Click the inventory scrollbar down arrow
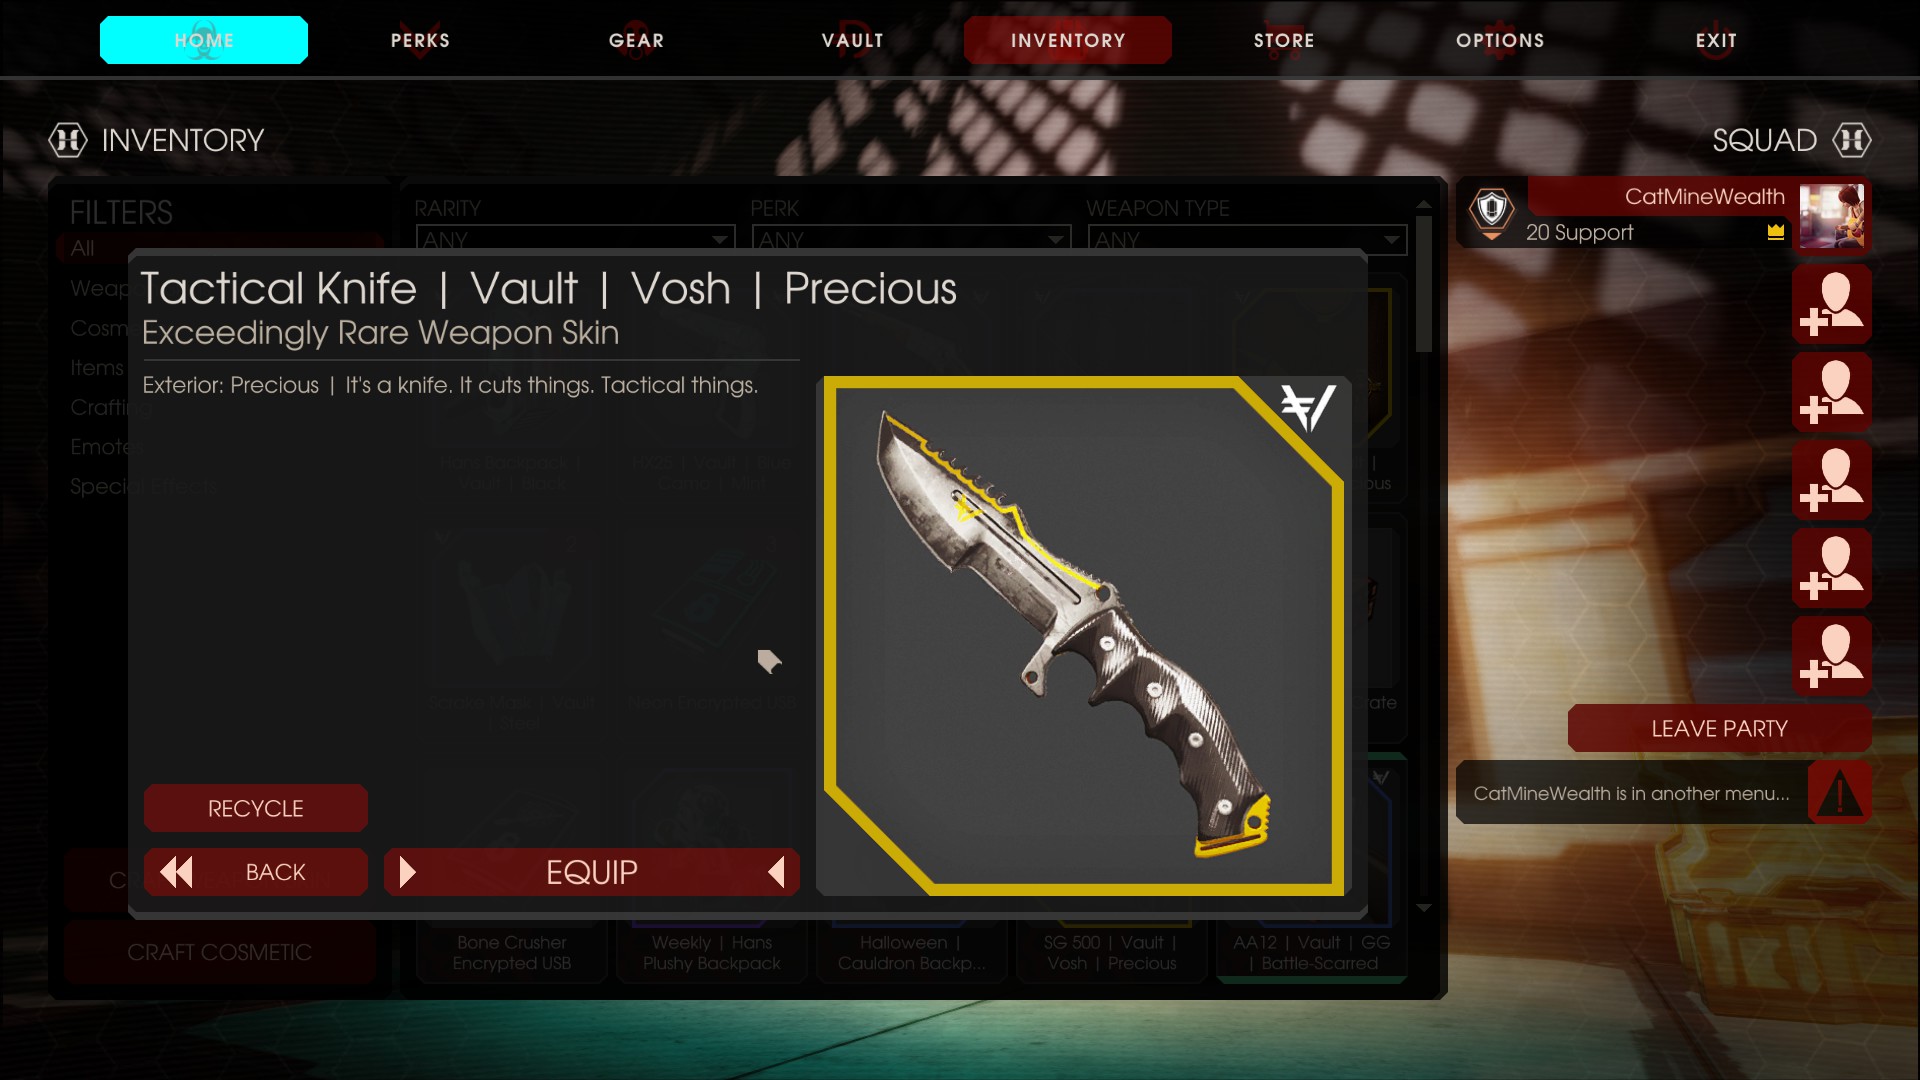This screenshot has height=1080, width=1920. point(1424,908)
